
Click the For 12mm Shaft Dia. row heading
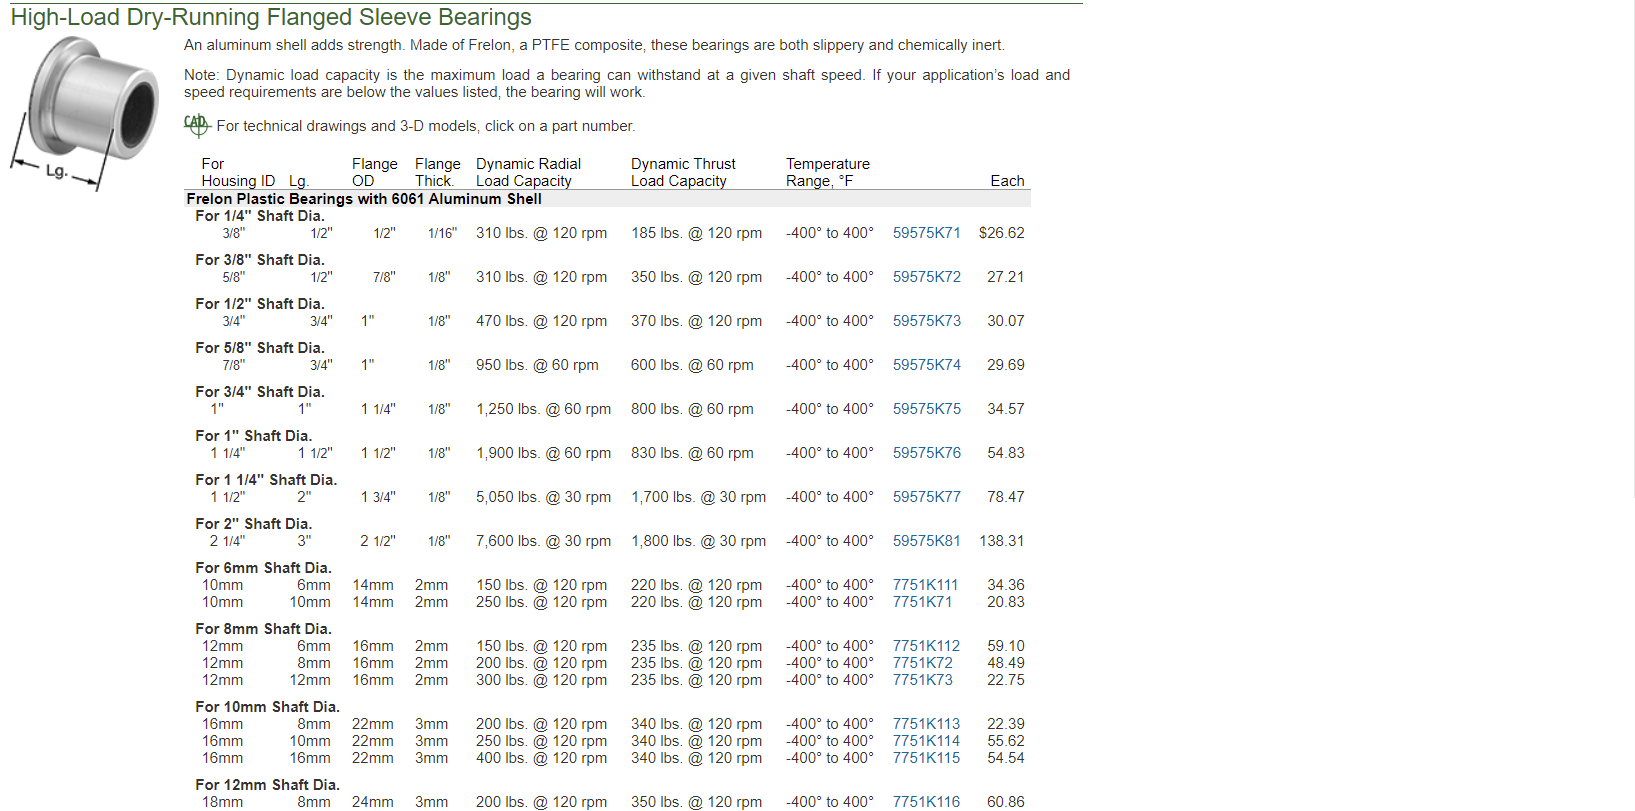click(267, 785)
